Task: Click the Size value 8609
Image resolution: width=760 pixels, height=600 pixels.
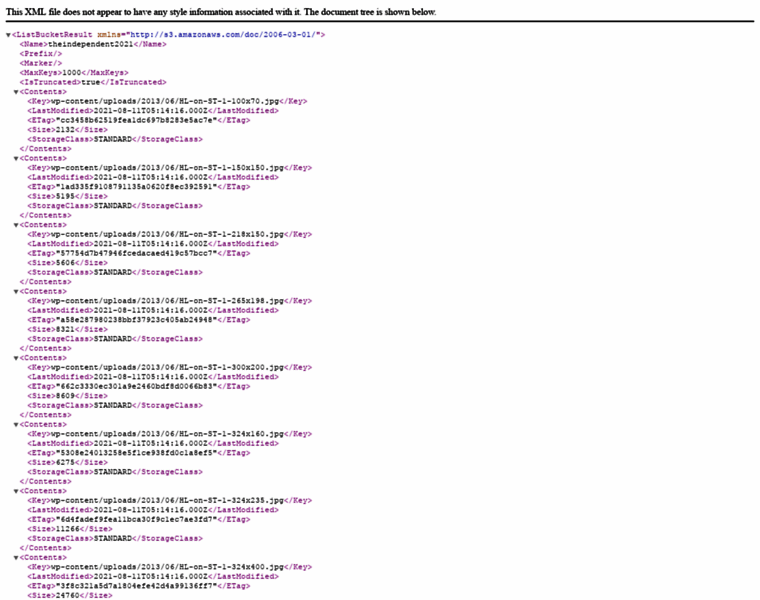Action: click(x=65, y=396)
